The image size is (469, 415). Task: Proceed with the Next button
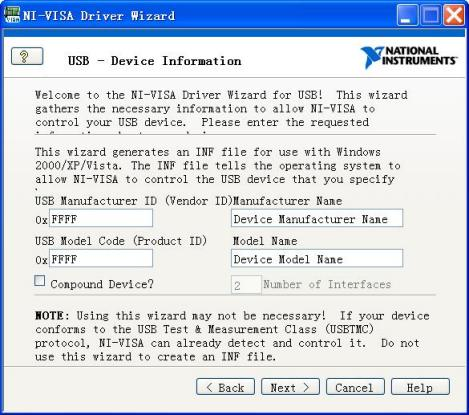pyautogui.click(x=290, y=387)
